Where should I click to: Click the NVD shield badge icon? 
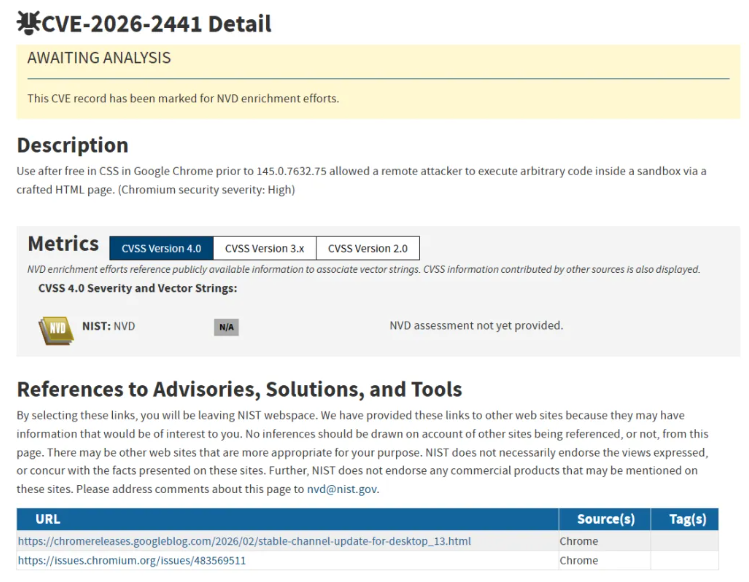pos(56,329)
